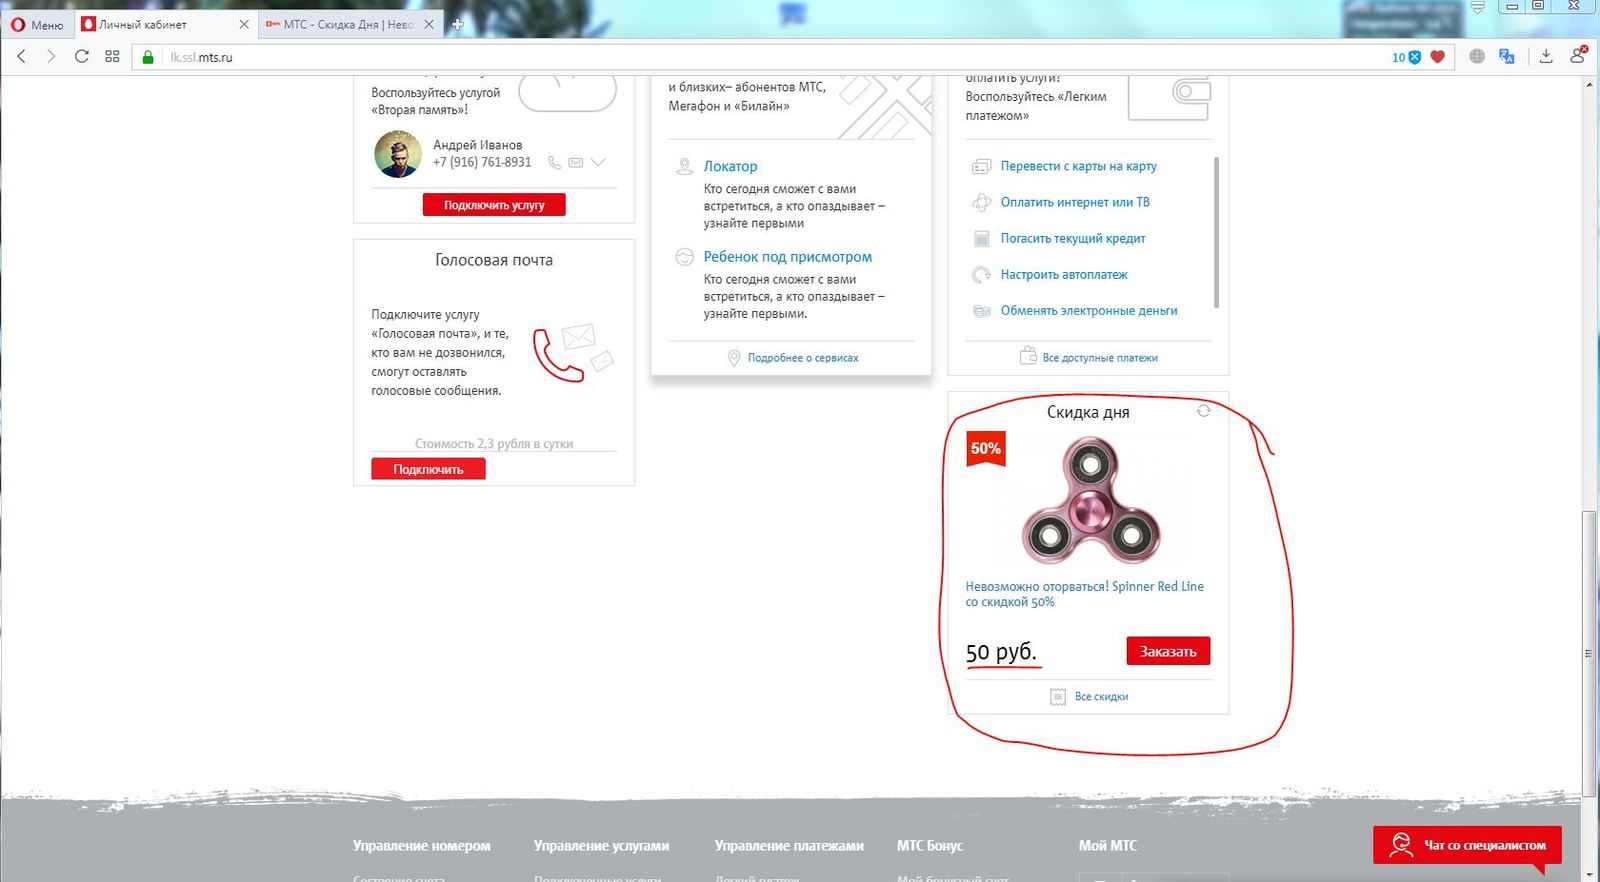Click the wallet illustration near Легким платежом

tap(1170, 99)
